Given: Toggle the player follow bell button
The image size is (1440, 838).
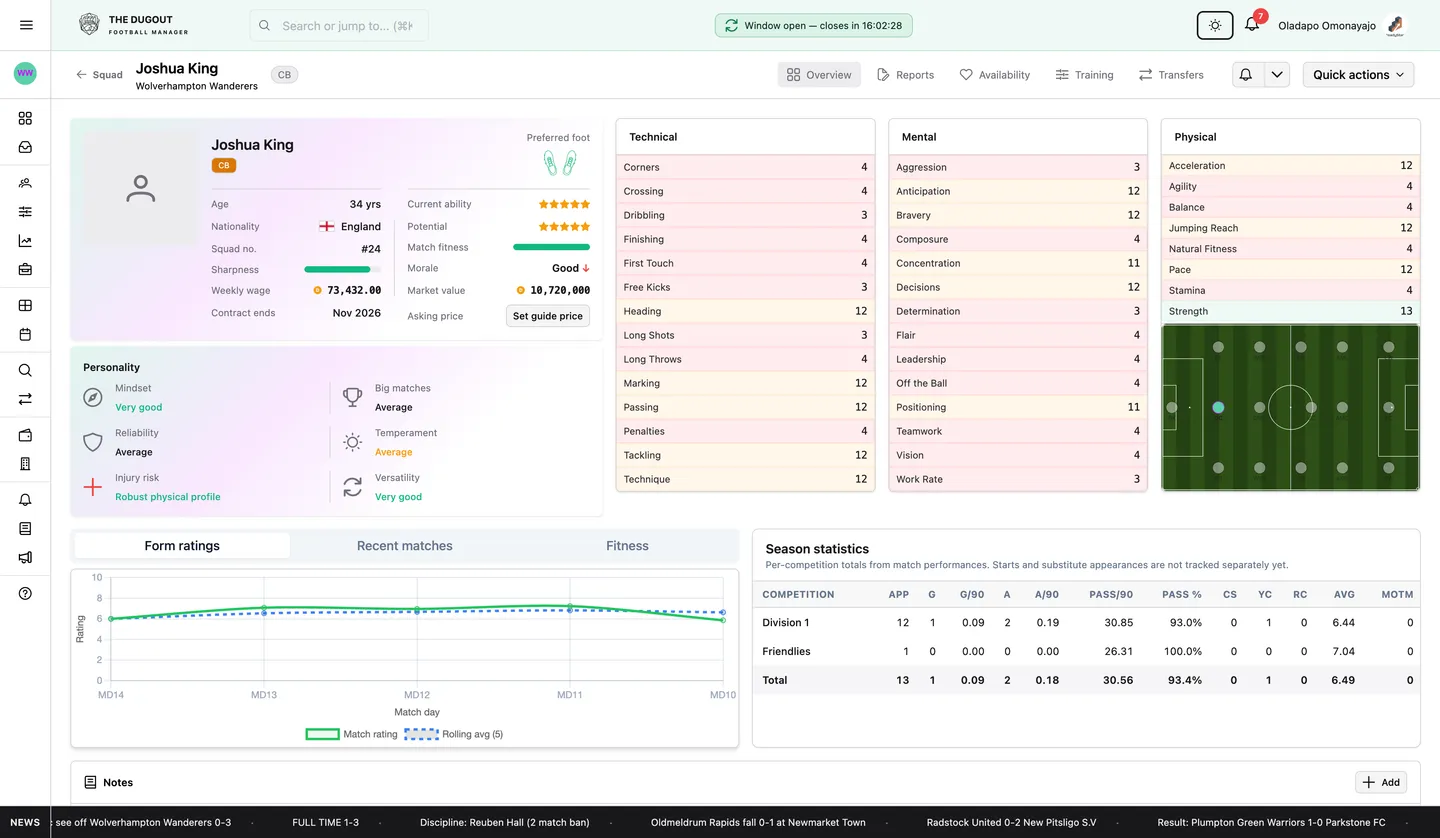Looking at the screenshot, I should 1247,75.
